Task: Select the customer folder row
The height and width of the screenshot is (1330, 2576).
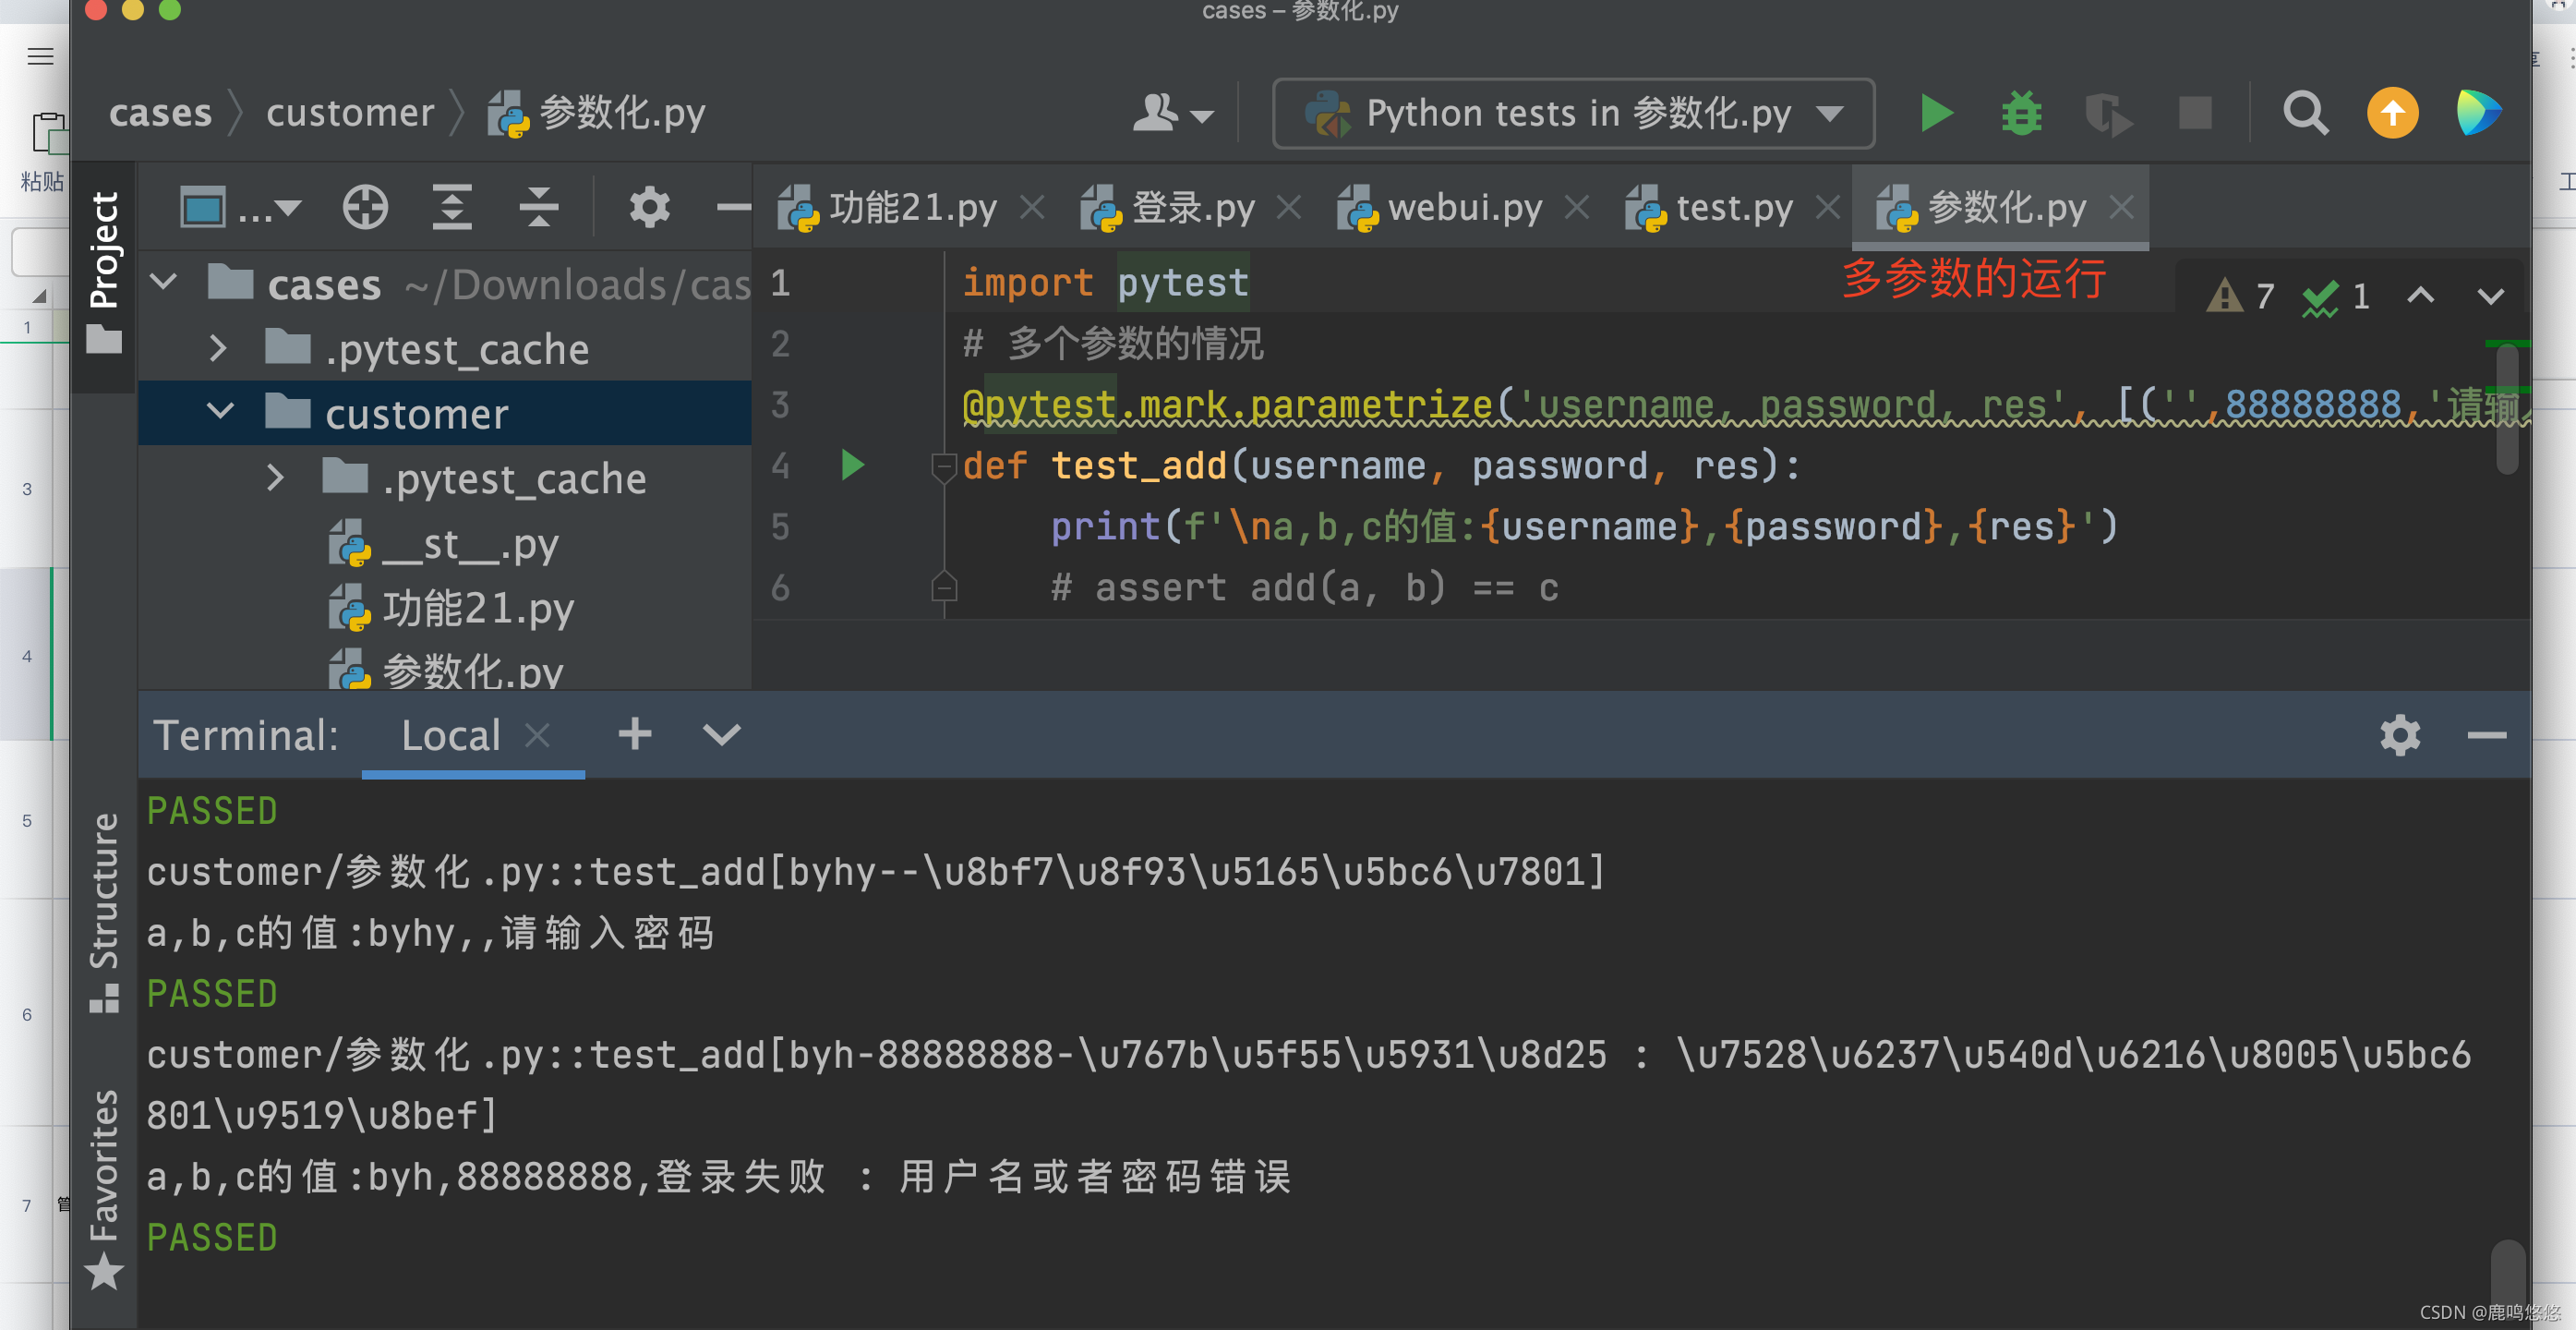Action: 445,412
